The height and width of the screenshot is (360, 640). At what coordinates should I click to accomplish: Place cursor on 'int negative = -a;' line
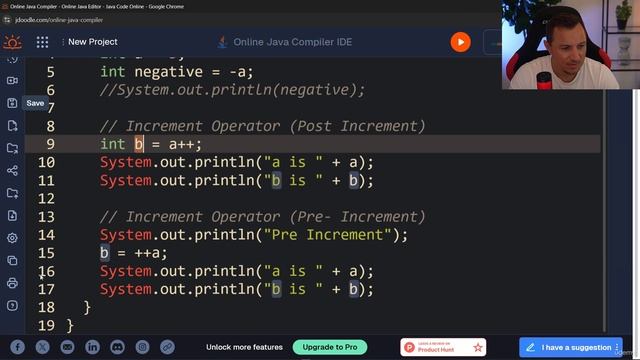(x=177, y=72)
